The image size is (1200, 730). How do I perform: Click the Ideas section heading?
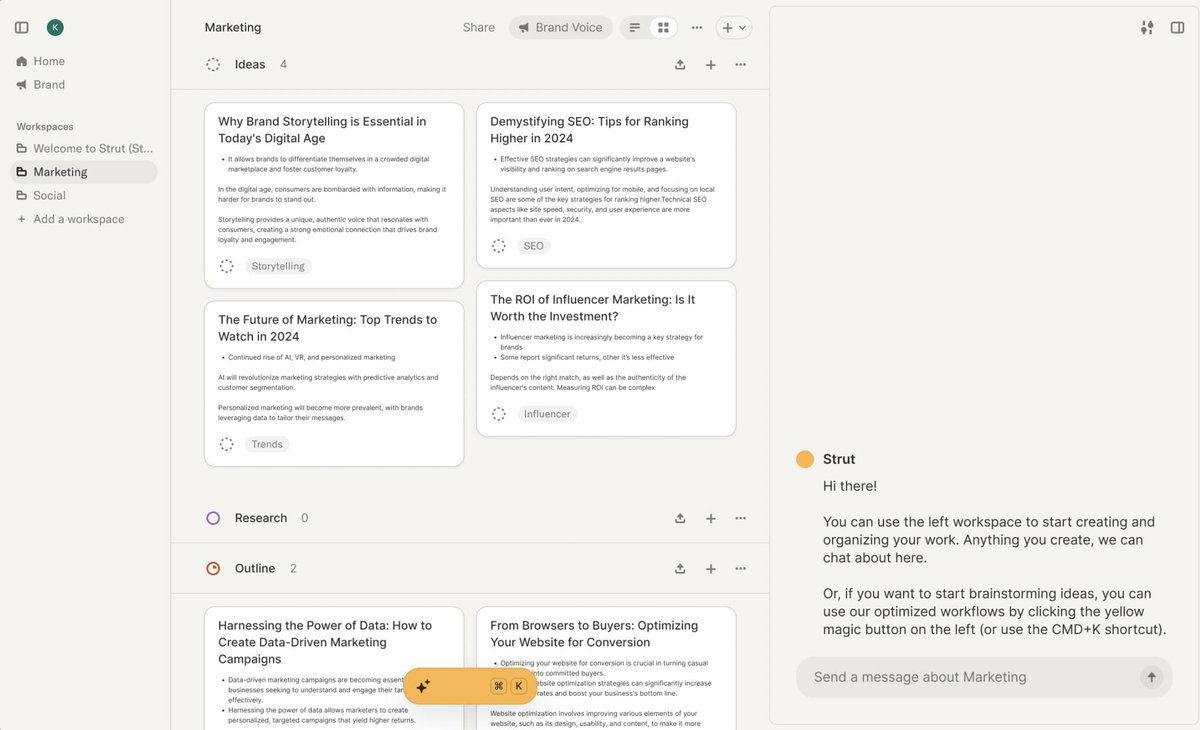point(250,65)
